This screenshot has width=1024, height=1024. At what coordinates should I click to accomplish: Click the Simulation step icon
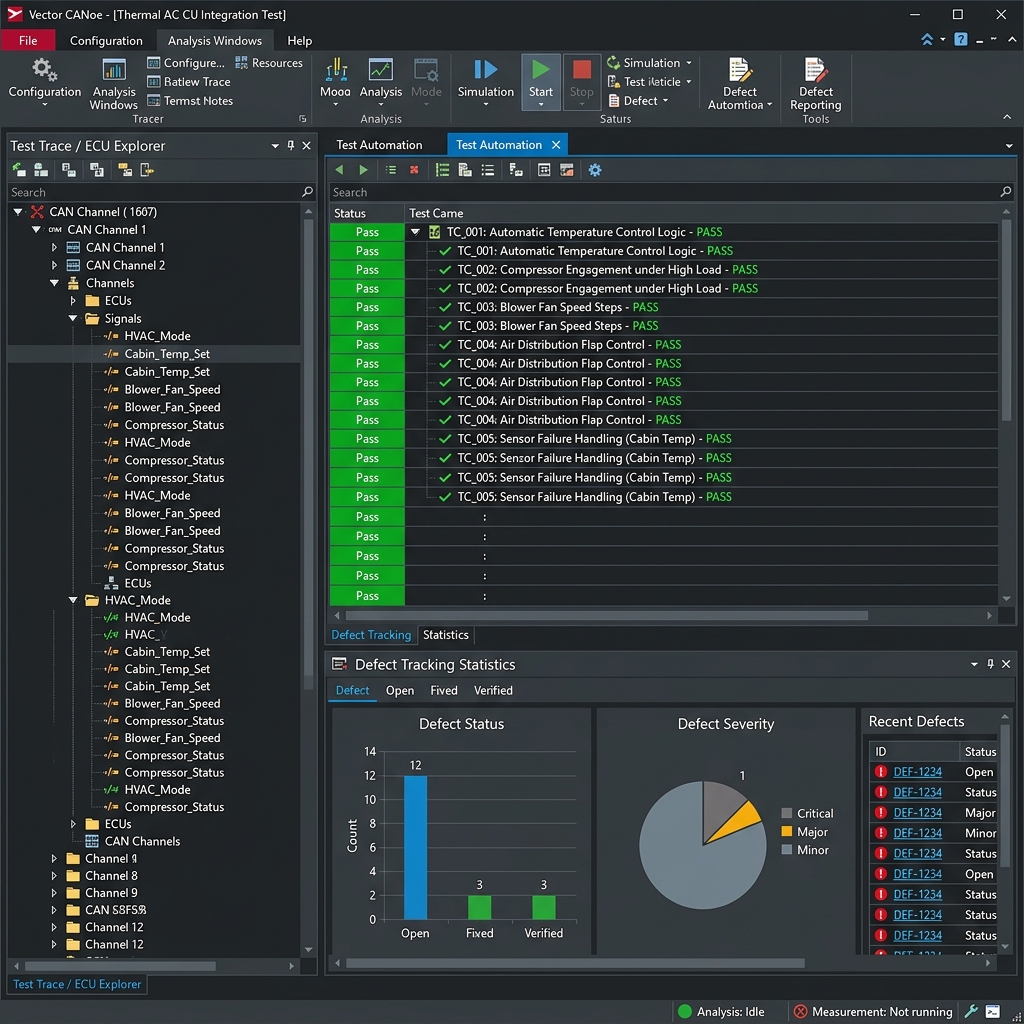[x=485, y=69]
